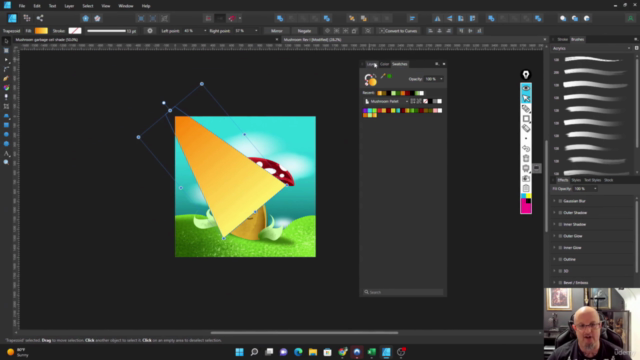Screen dimensions: 640x360
Task: Switch to the Color tab
Action: (384, 64)
